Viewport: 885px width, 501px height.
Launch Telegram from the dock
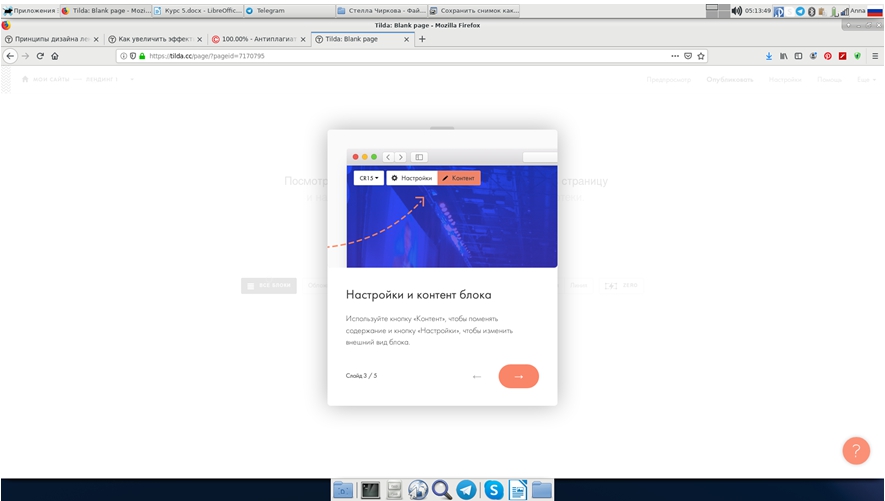[x=466, y=490]
